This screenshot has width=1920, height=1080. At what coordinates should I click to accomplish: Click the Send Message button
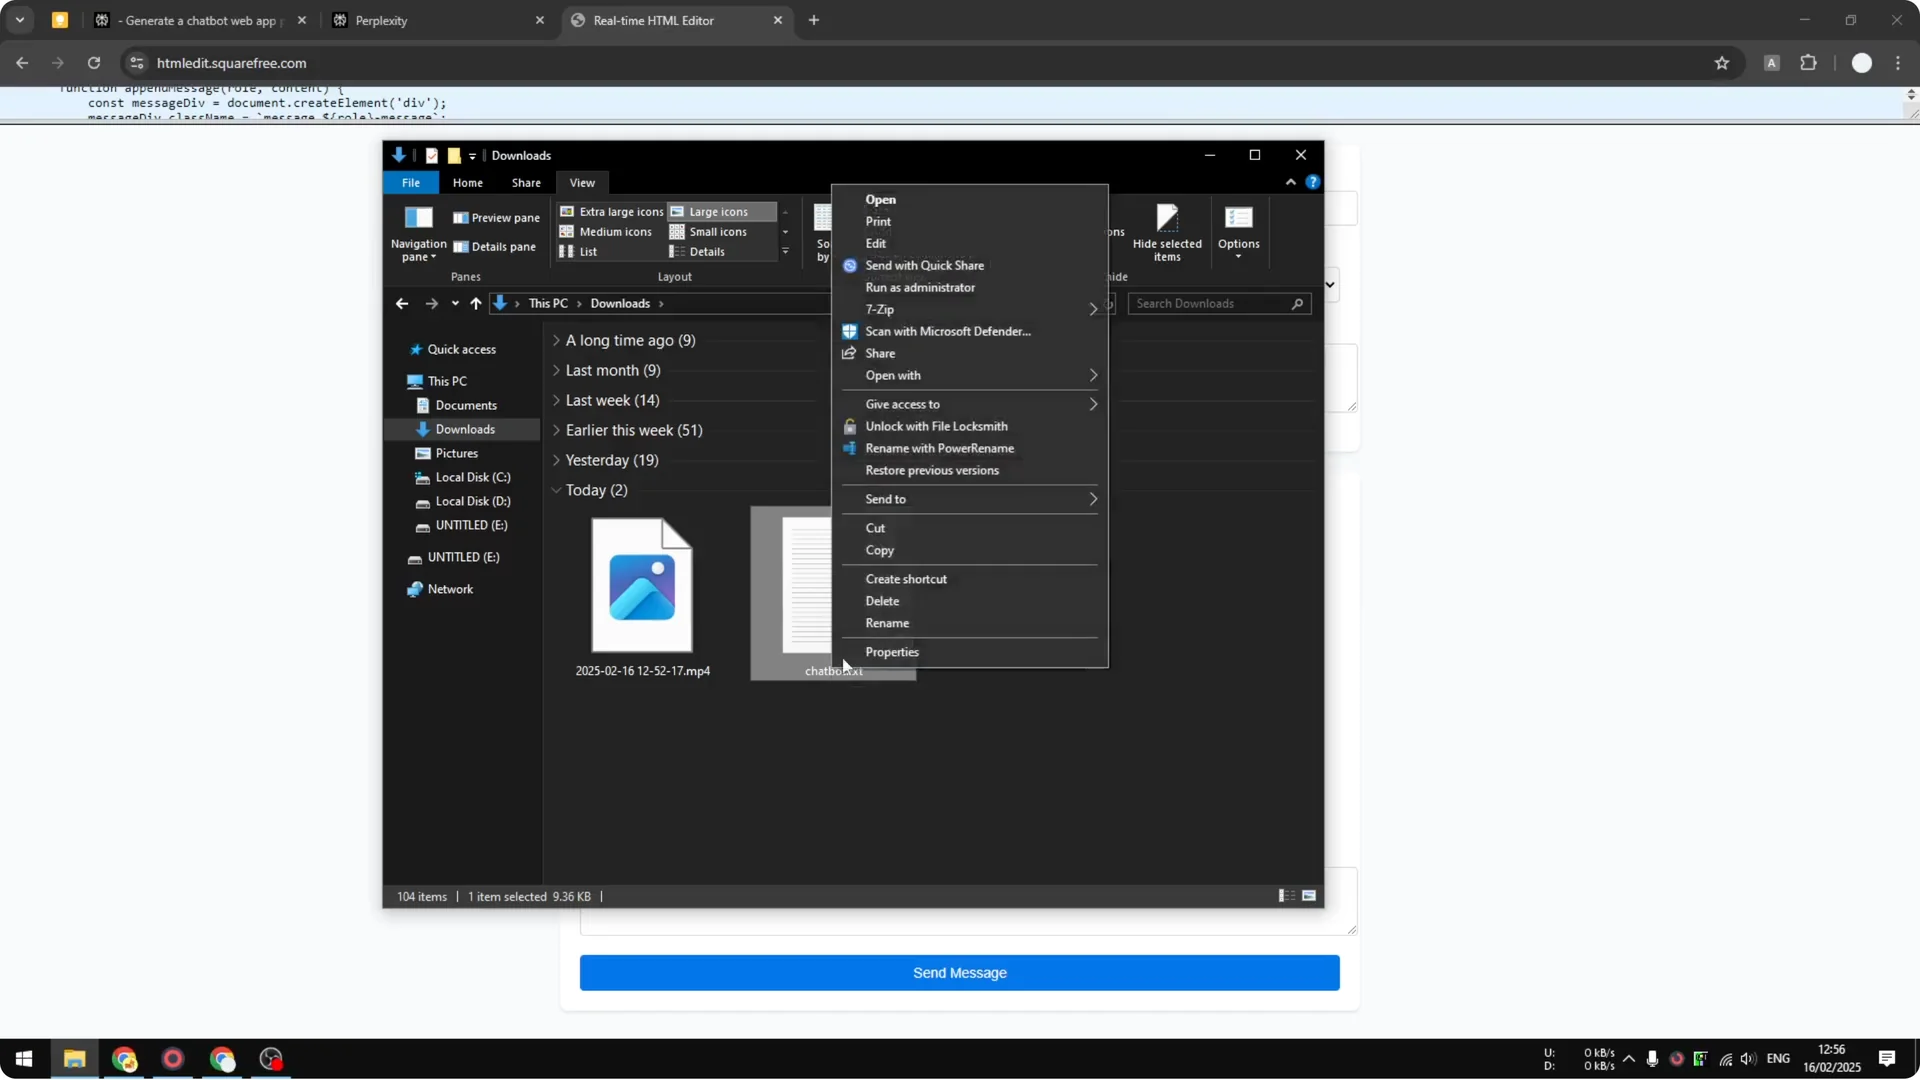click(x=958, y=972)
